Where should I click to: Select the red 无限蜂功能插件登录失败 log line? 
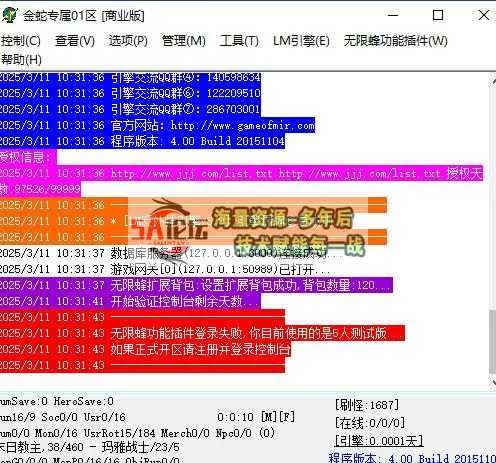click(x=202, y=333)
